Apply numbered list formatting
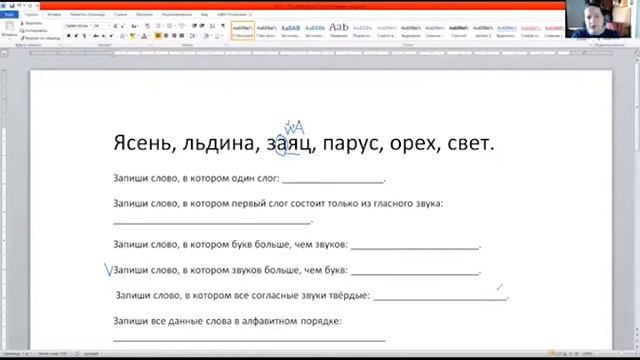The width and height of the screenshot is (640, 360). click(170, 26)
